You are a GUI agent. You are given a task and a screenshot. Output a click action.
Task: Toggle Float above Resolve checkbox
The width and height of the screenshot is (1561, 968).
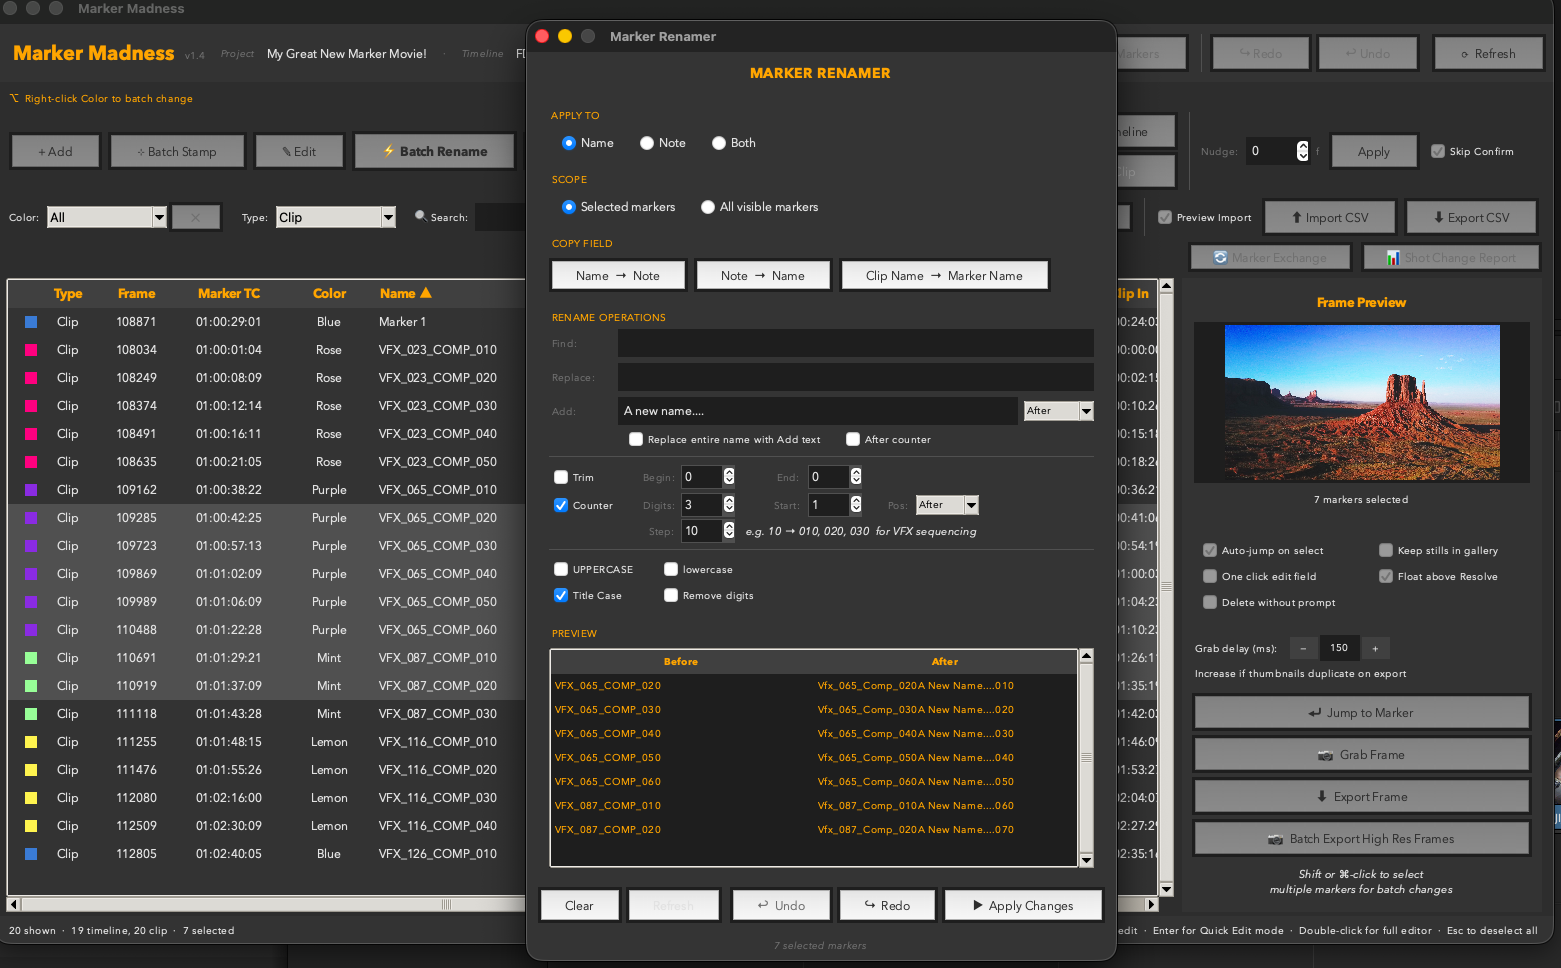(1386, 576)
